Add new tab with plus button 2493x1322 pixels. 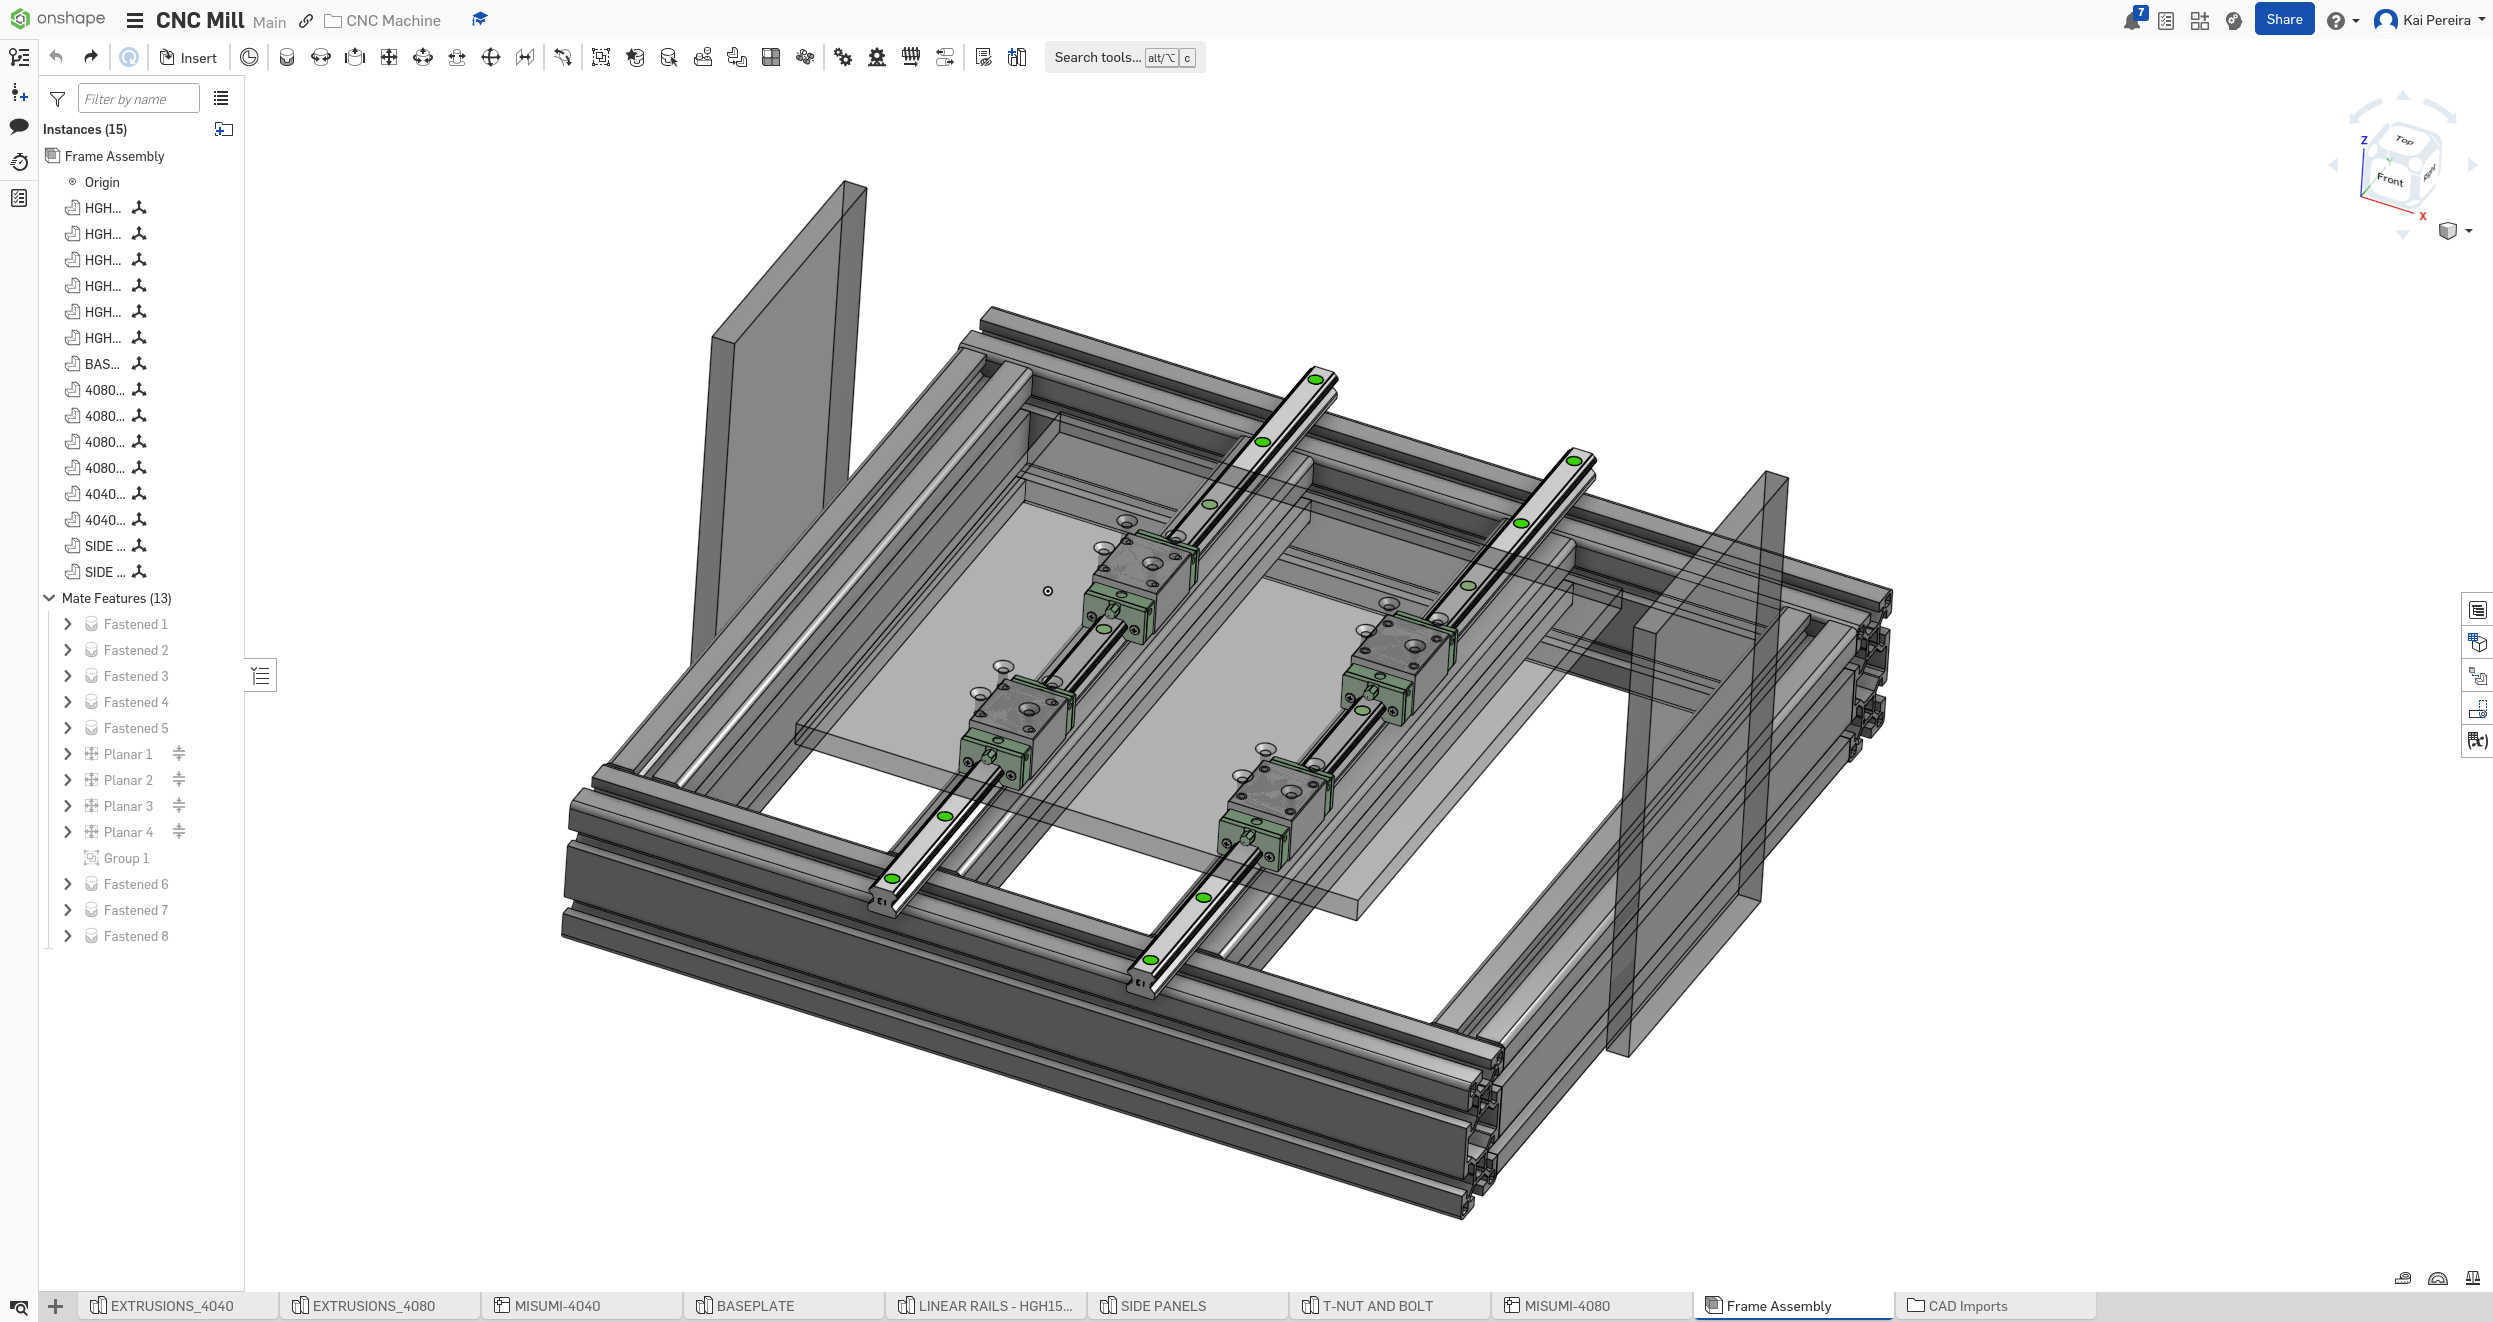pos(56,1306)
